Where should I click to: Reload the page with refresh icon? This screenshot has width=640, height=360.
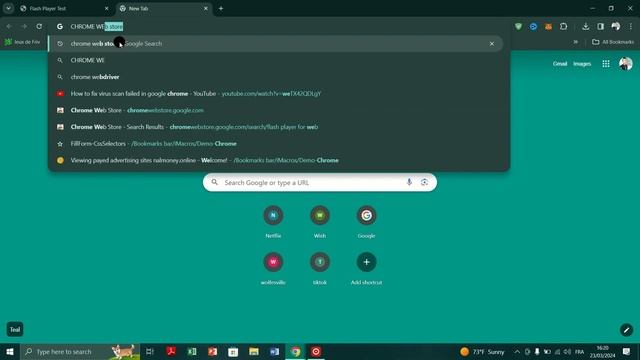[39, 27]
